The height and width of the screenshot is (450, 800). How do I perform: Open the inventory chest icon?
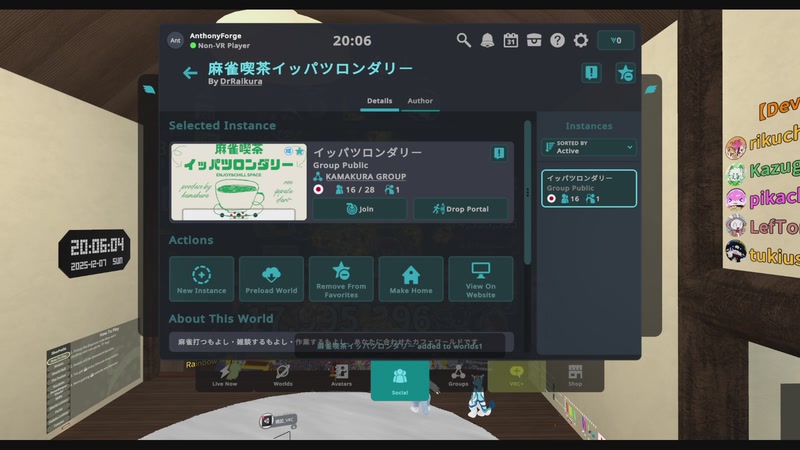[x=534, y=40]
